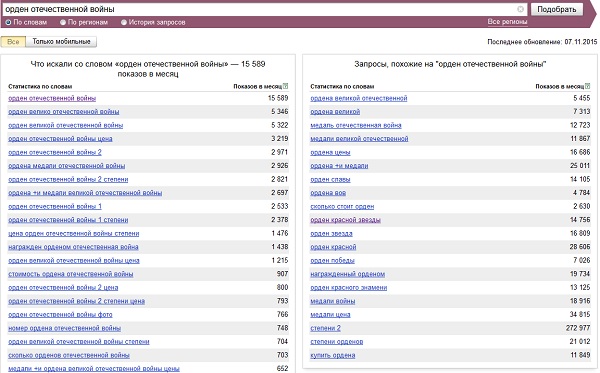This screenshot has height=373, width=600.
Task: Open help icon beside left Показов в месяц
Action: tap(285, 86)
